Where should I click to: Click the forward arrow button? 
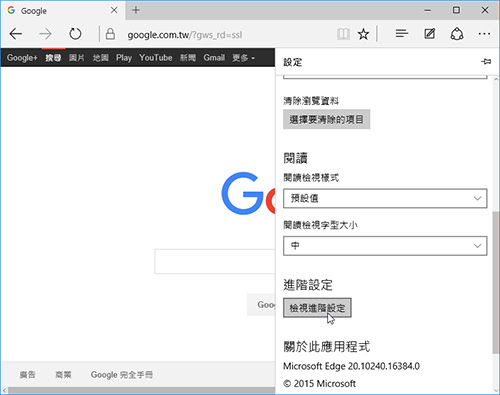click(45, 34)
